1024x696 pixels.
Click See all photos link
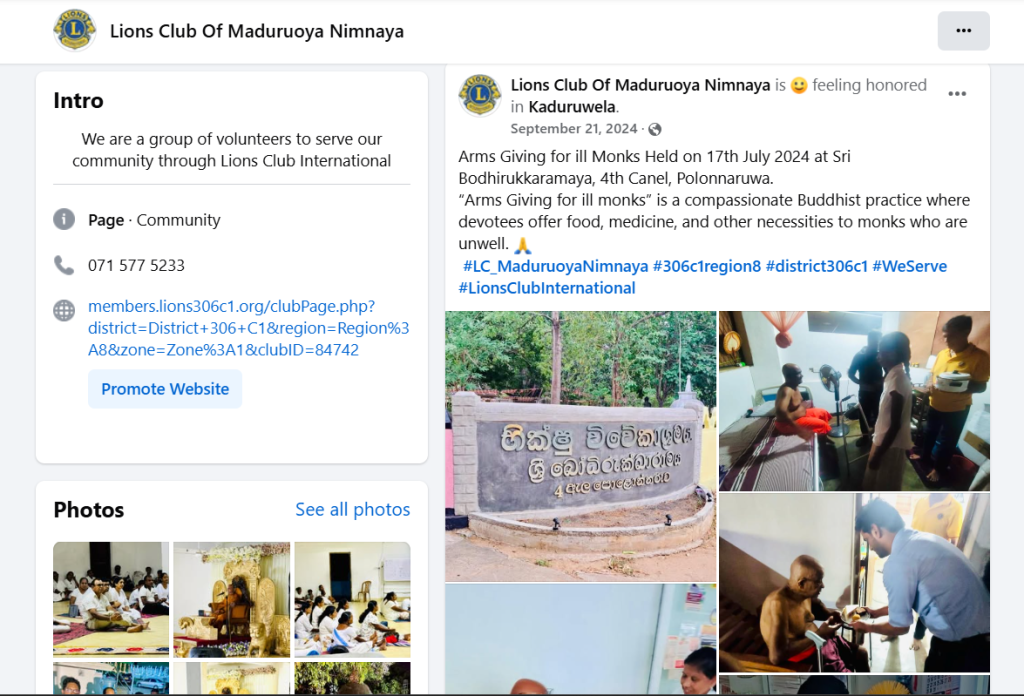[x=353, y=509]
